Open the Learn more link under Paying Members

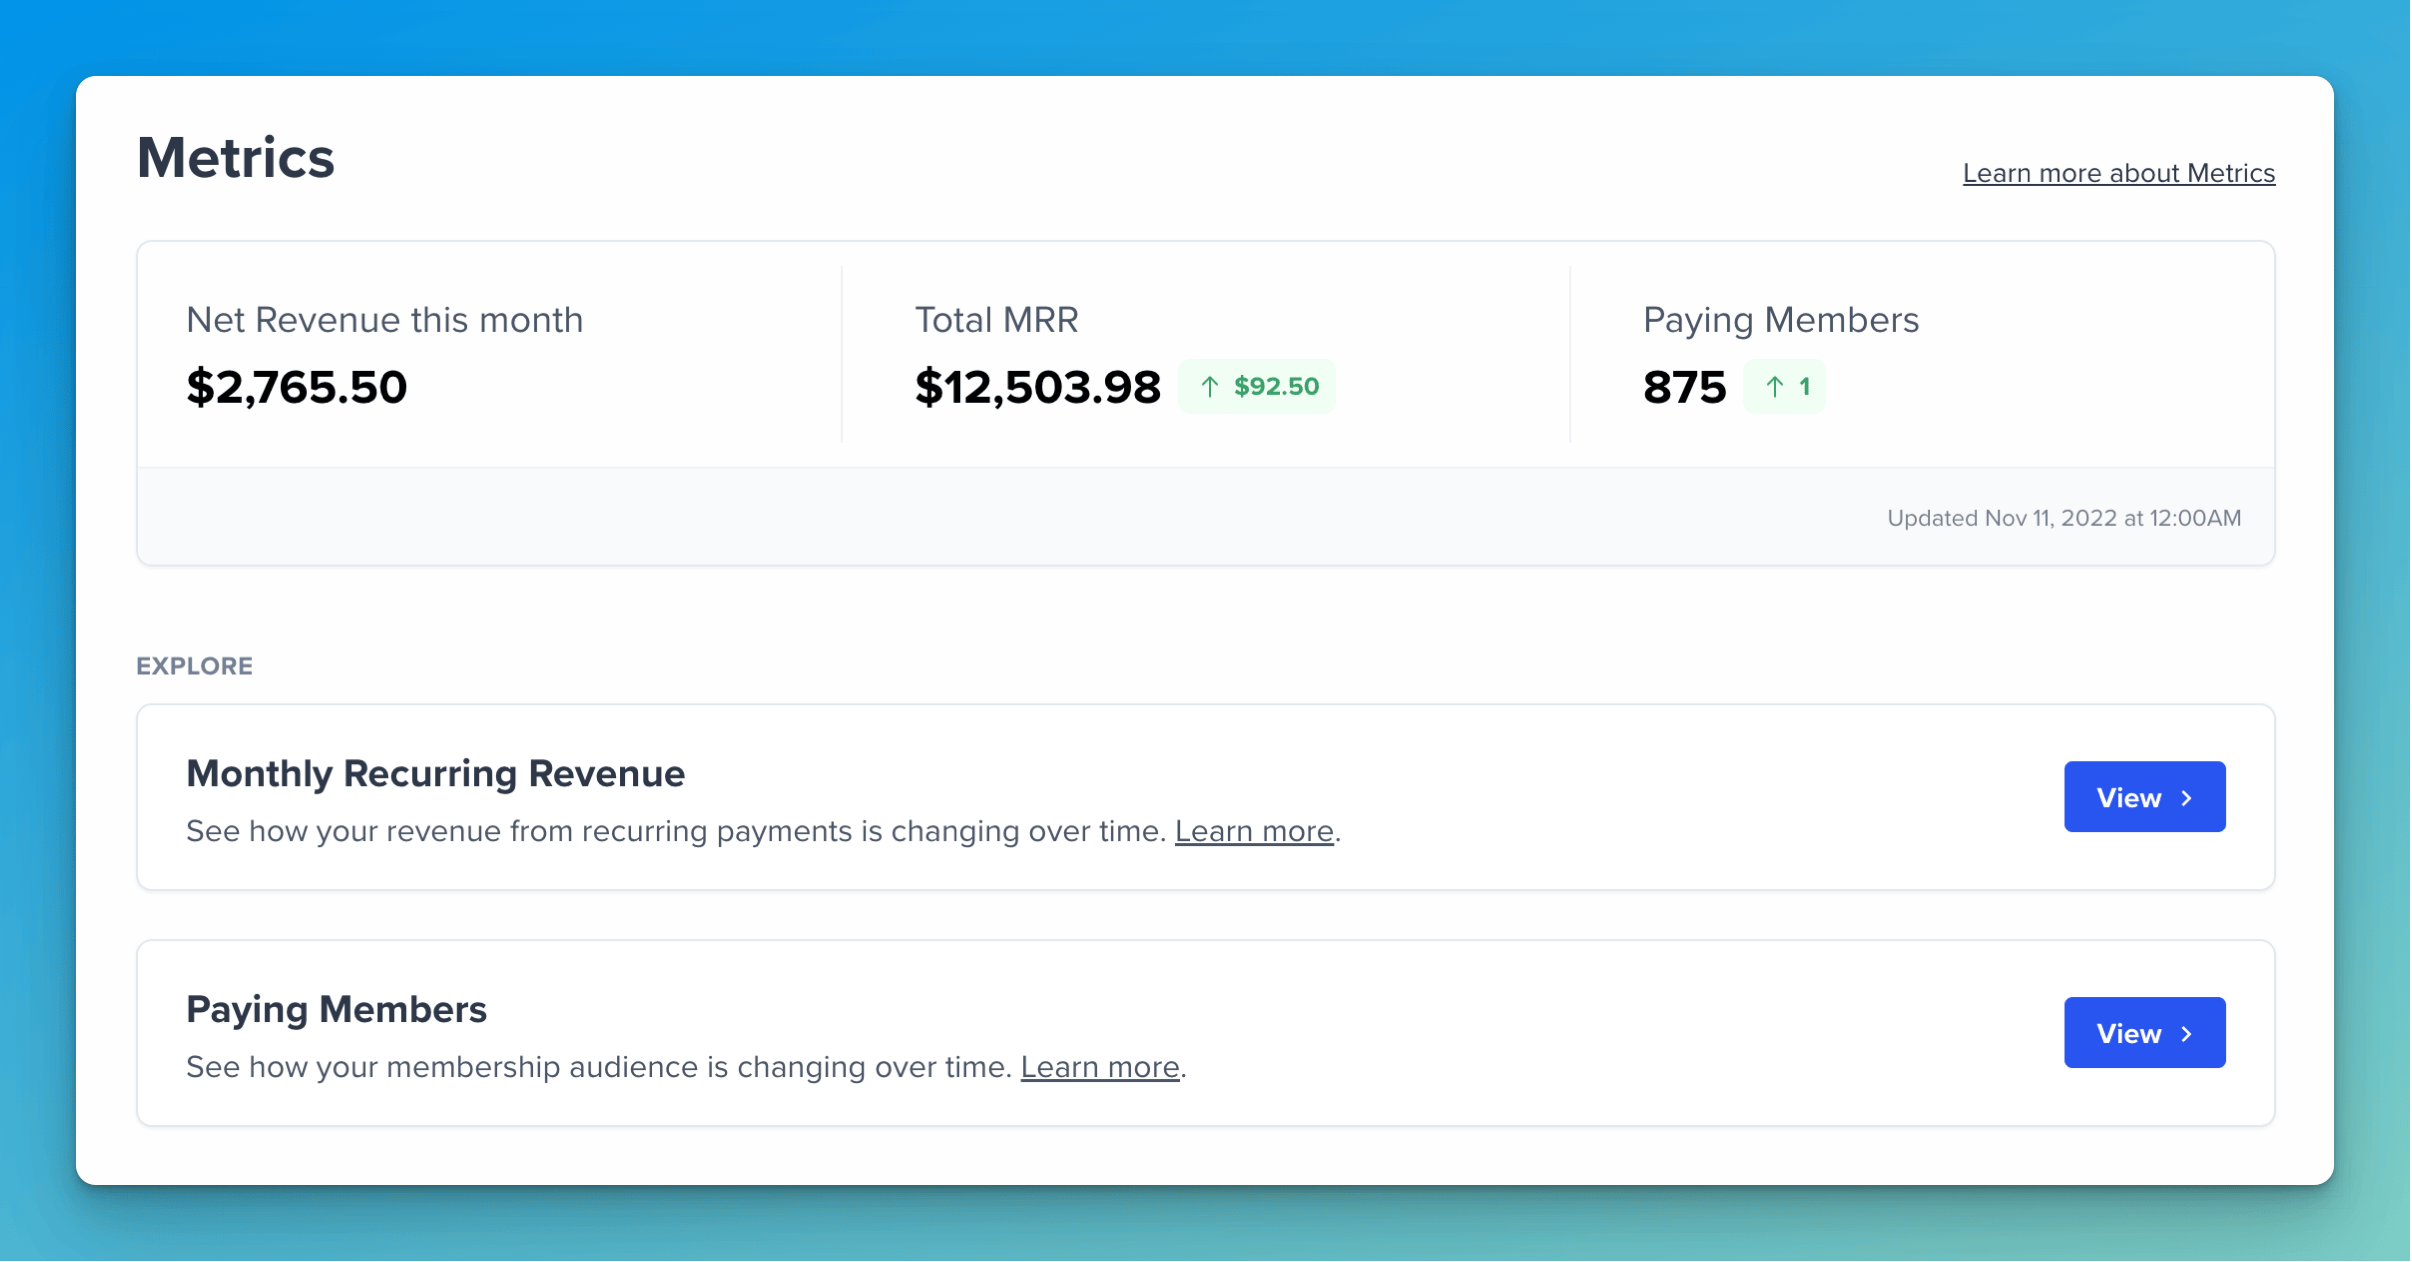(1099, 1067)
